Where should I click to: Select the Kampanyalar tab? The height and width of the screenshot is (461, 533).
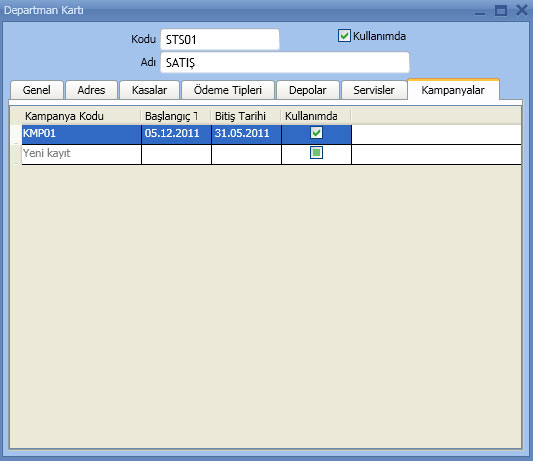click(x=453, y=90)
